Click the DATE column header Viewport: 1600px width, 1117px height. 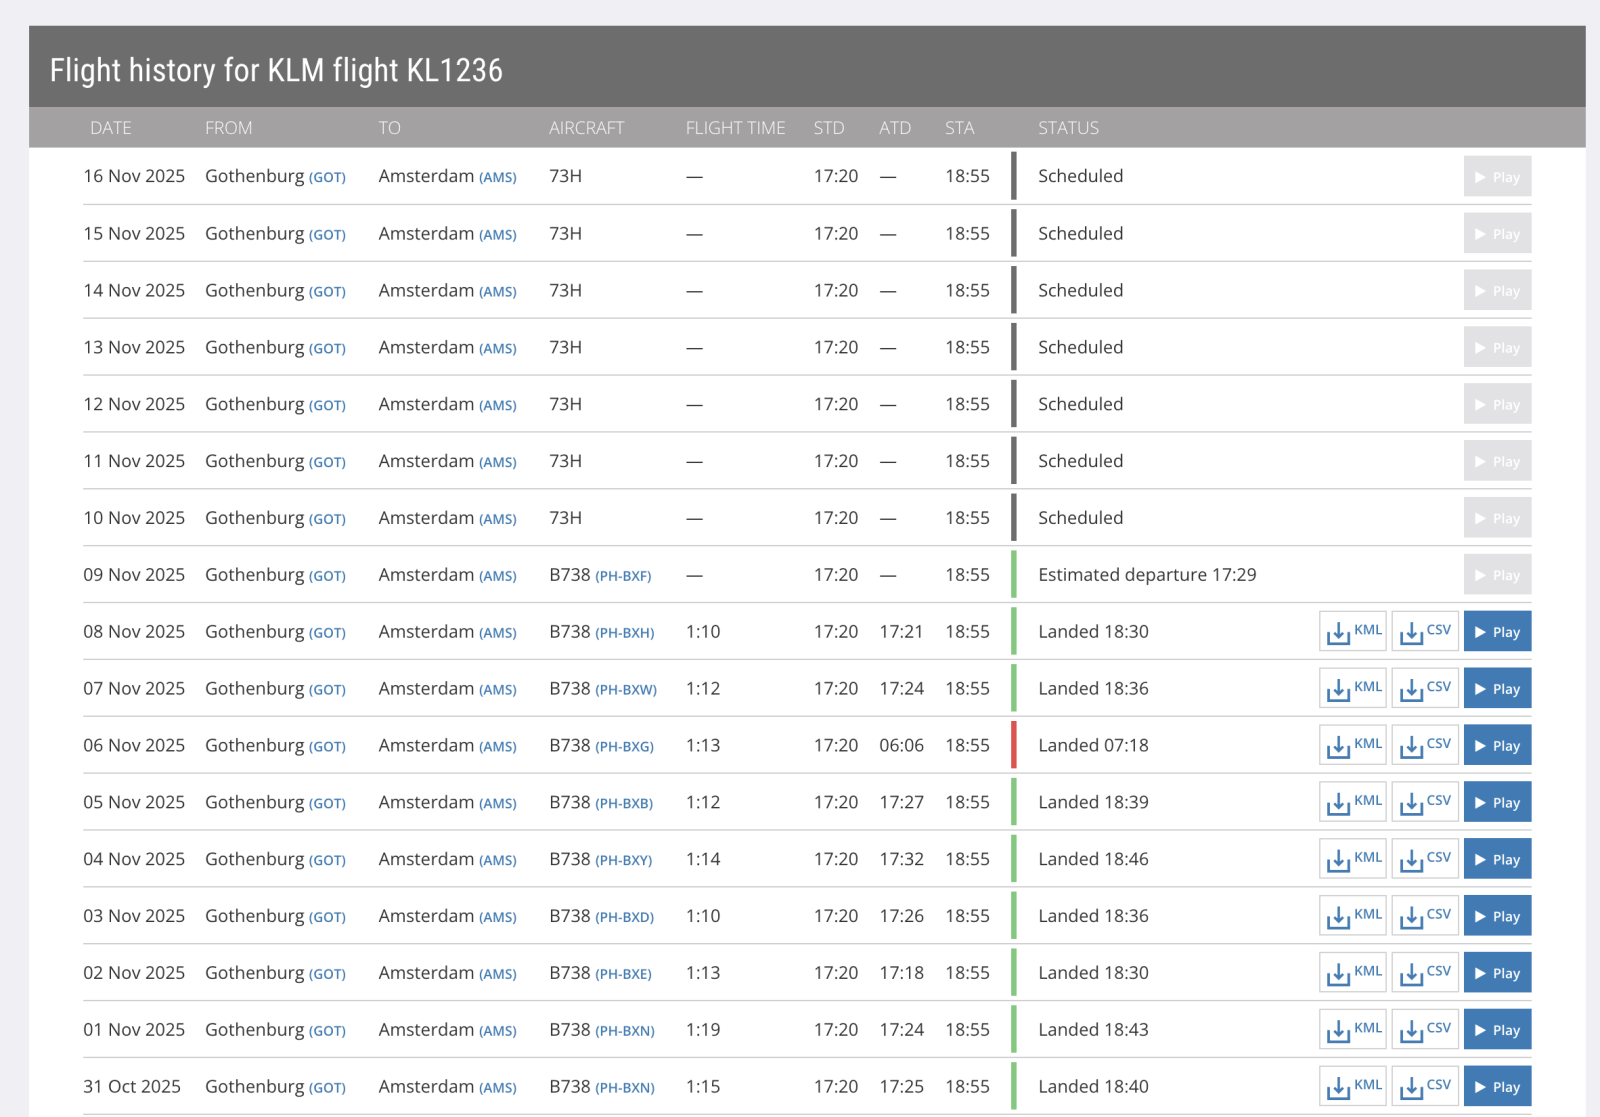[x=111, y=128]
